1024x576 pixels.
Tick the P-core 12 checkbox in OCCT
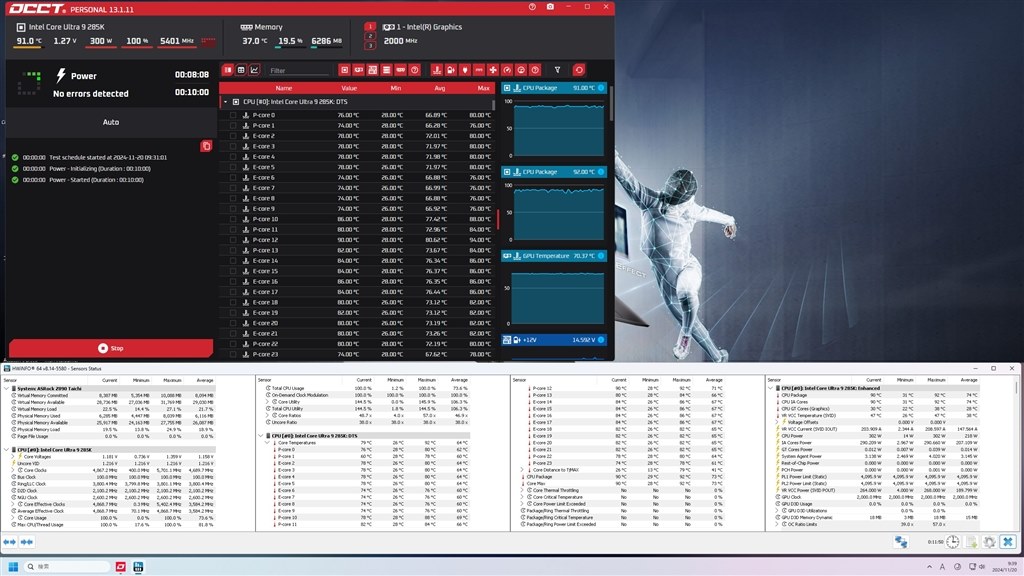(x=233, y=240)
